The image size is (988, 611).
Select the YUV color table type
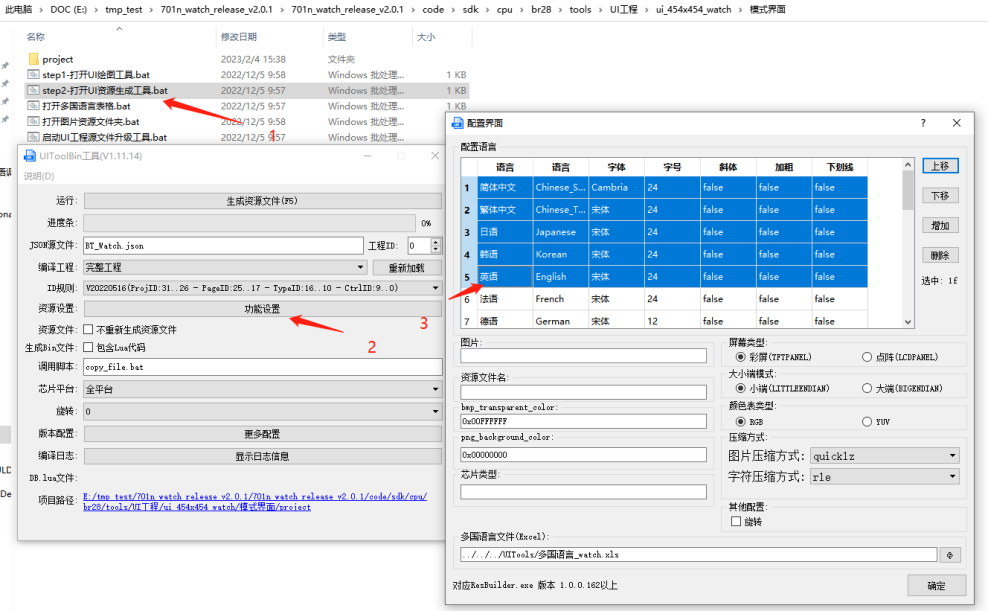[x=867, y=421]
